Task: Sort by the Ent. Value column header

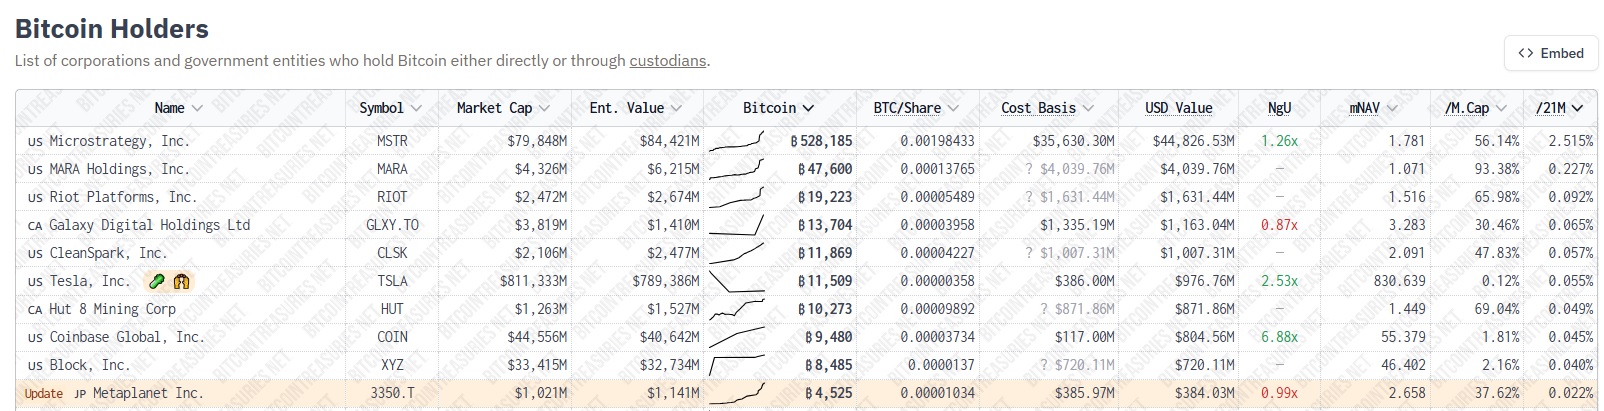Action: coord(635,108)
